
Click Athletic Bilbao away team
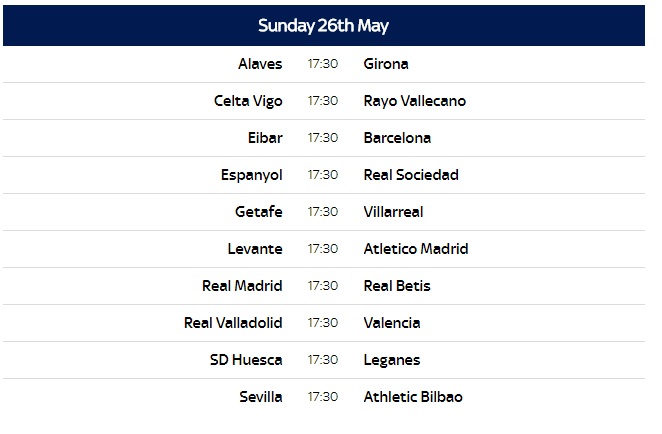413,397
